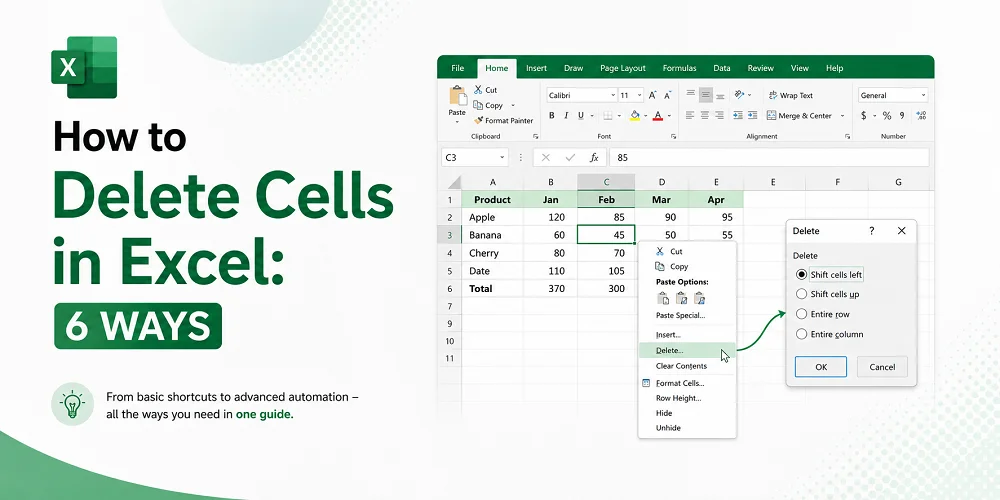Increase font size with the larger A
Screen dimensions: 1000x500
652,95
